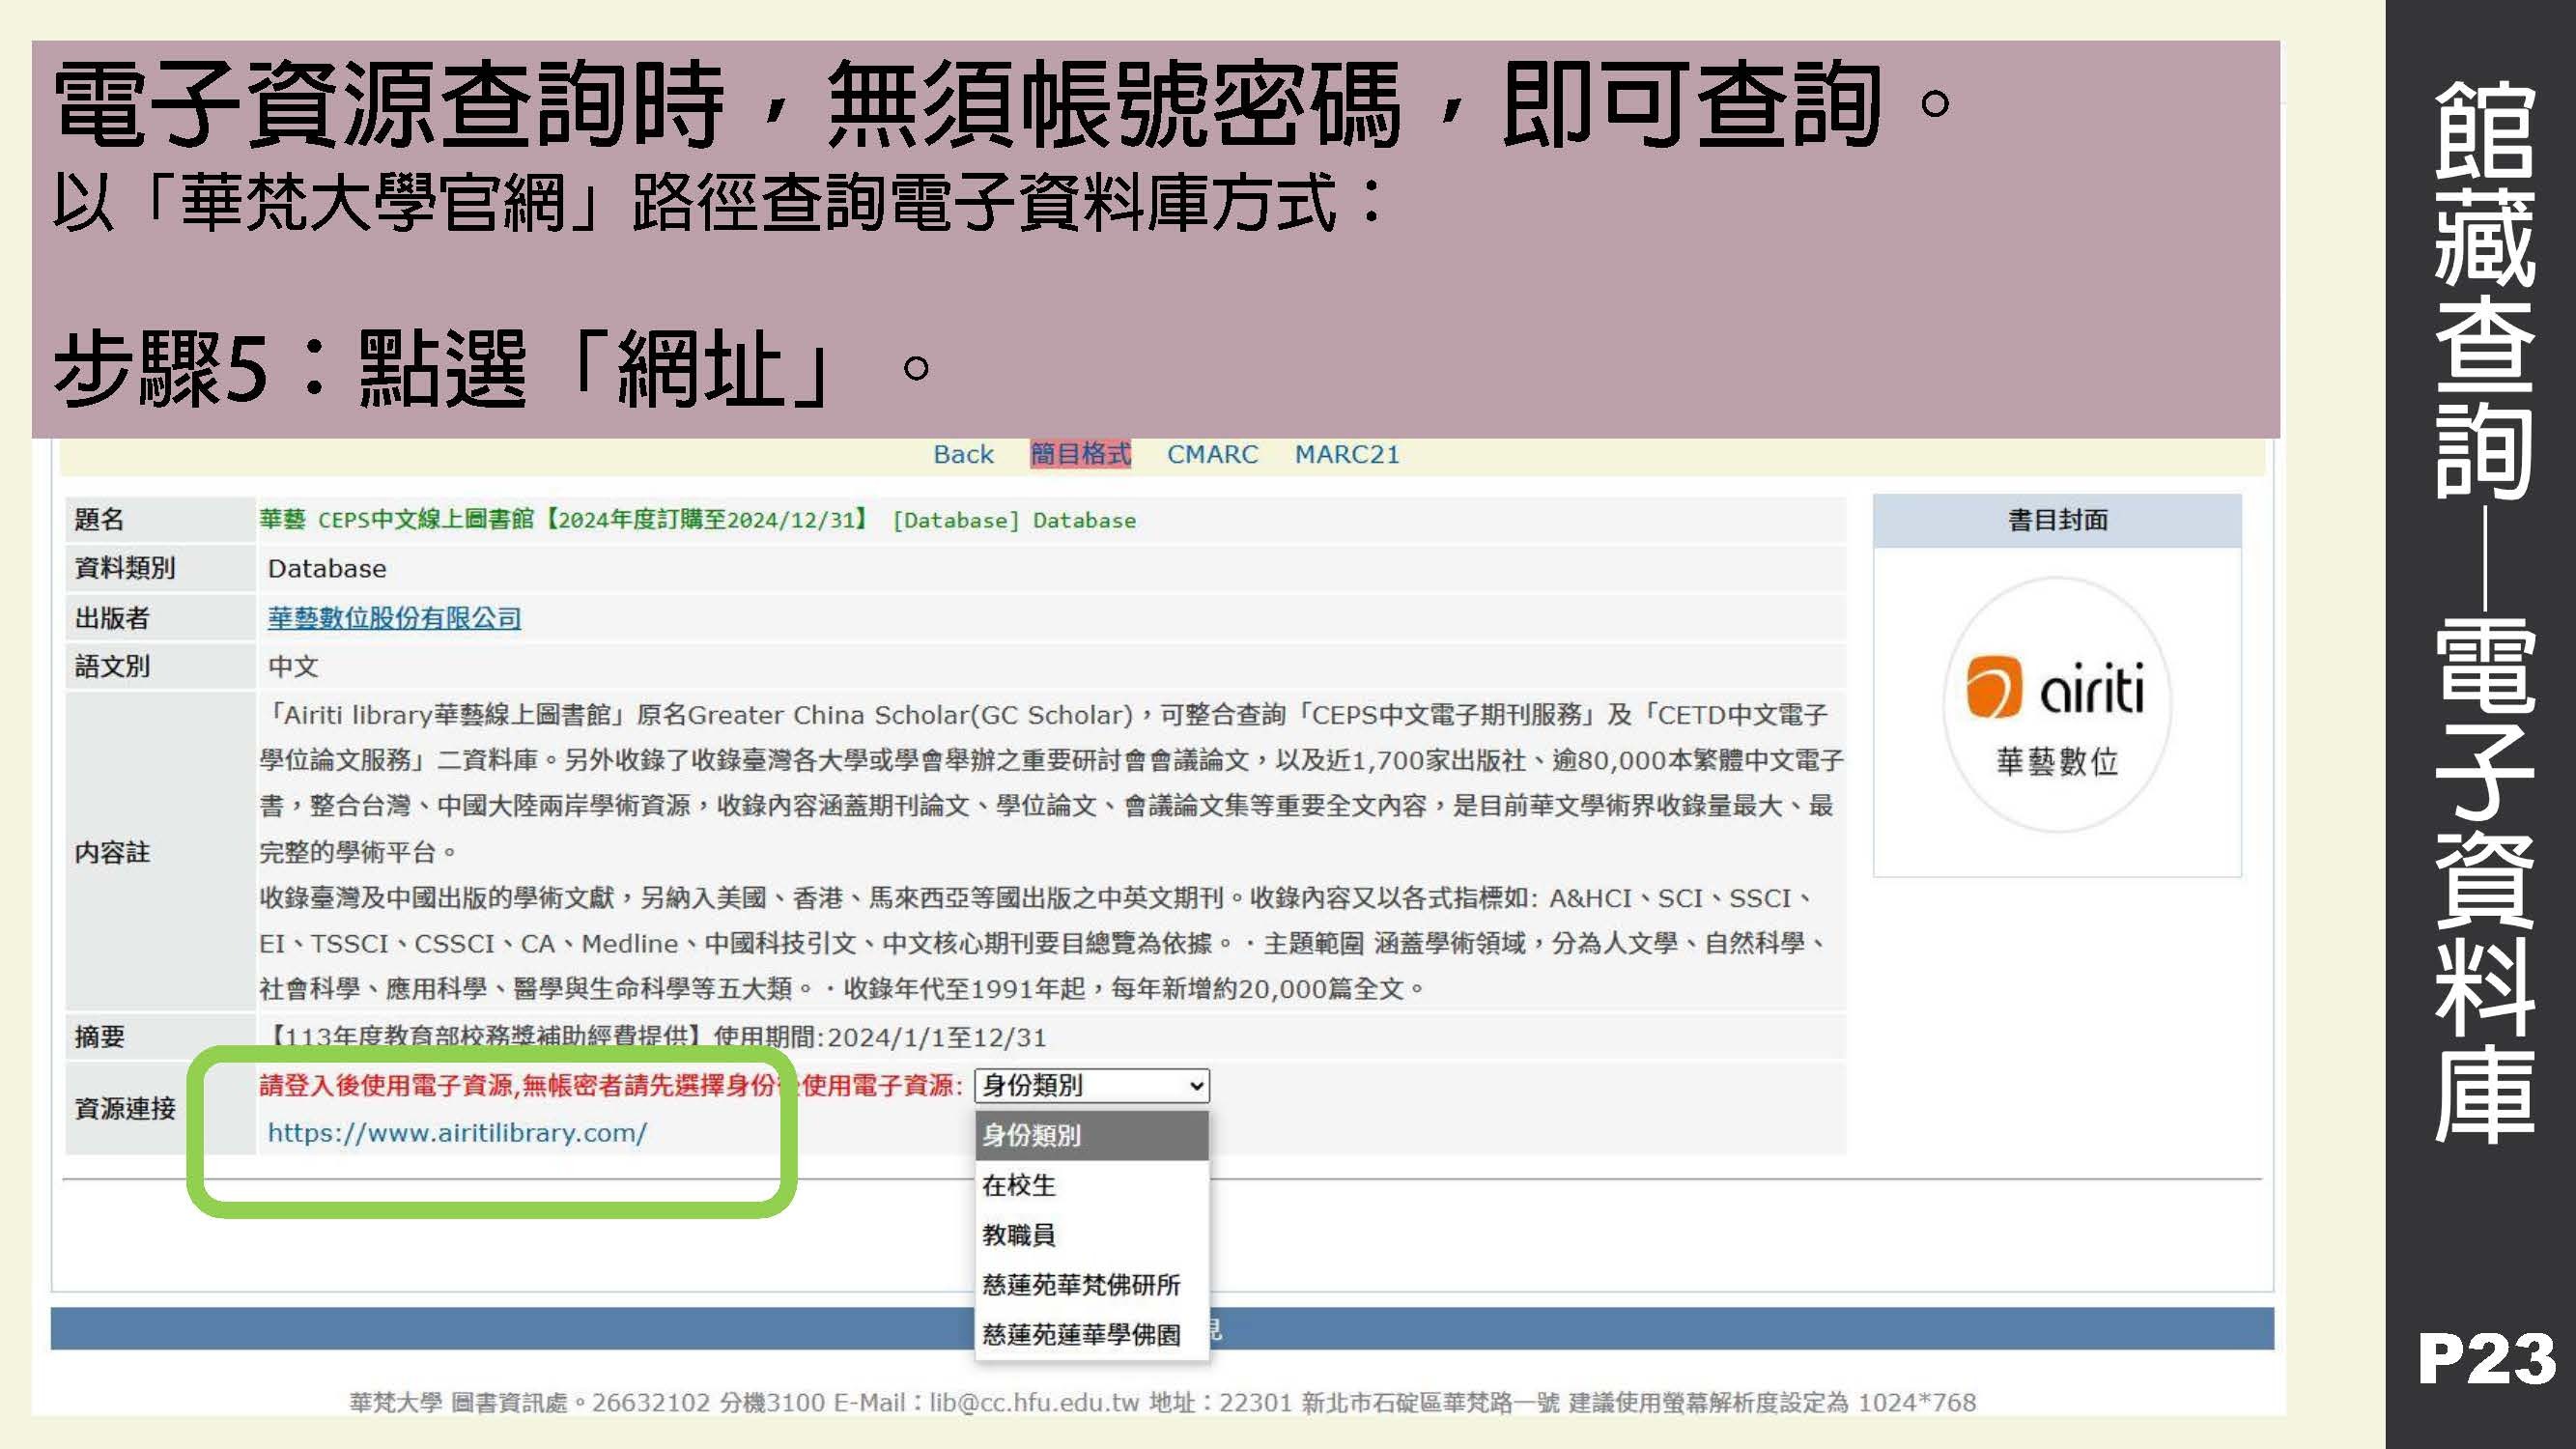The height and width of the screenshot is (1449, 2576).
Task: Select 慈蓮苑蓮華學佛園 option
Action: click(1091, 1335)
